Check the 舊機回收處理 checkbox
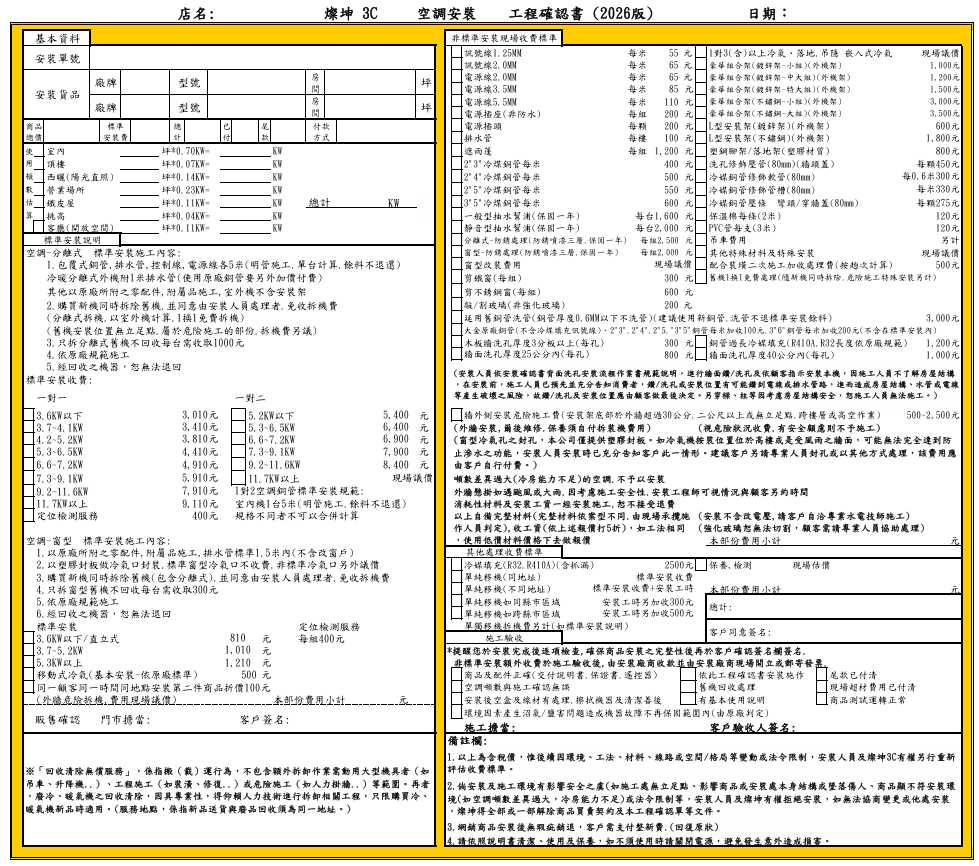The width and height of the screenshot is (979, 866). 689,688
